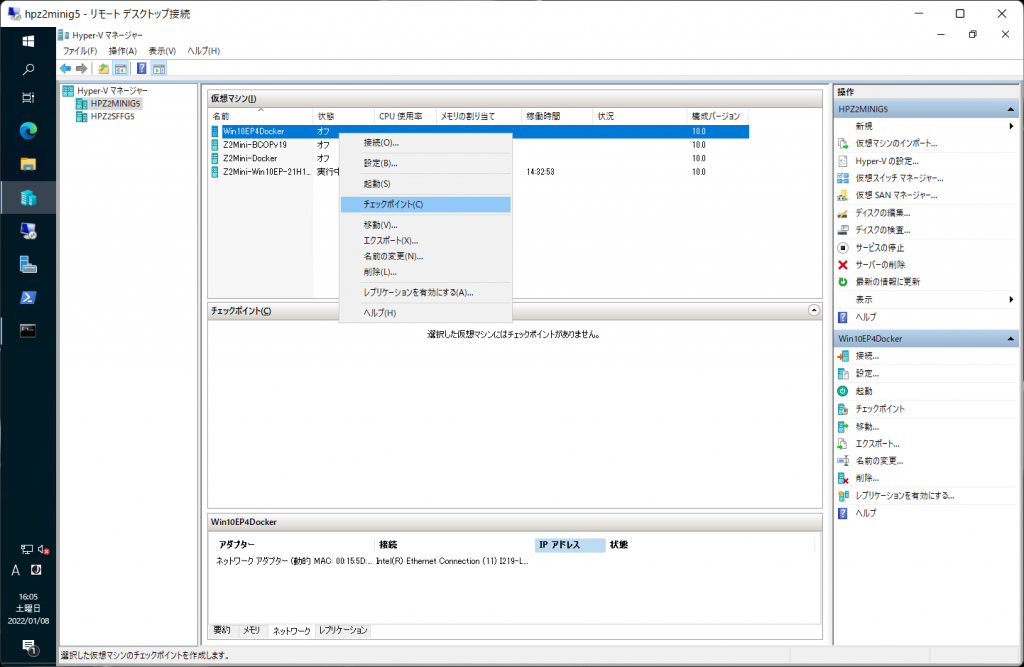The width and height of the screenshot is (1024, 667).
Task: Open the 表示(V) menu in the menu bar
Action: pos(162,51)
